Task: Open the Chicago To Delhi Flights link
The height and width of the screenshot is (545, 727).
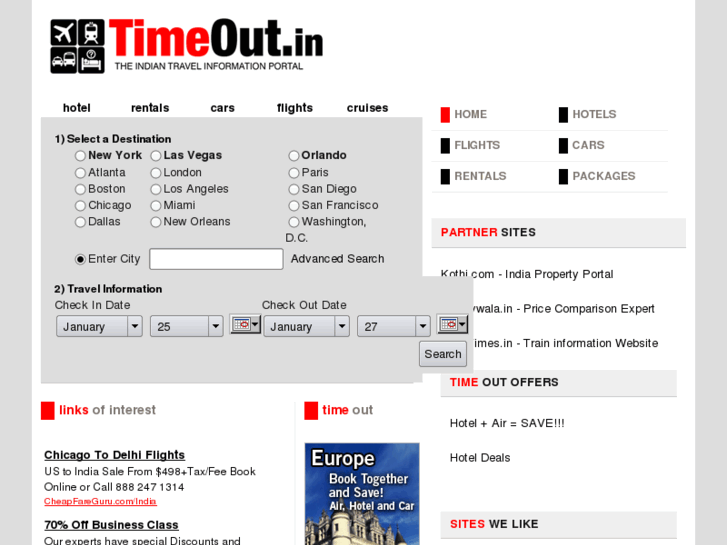Action: coord(115,455)
